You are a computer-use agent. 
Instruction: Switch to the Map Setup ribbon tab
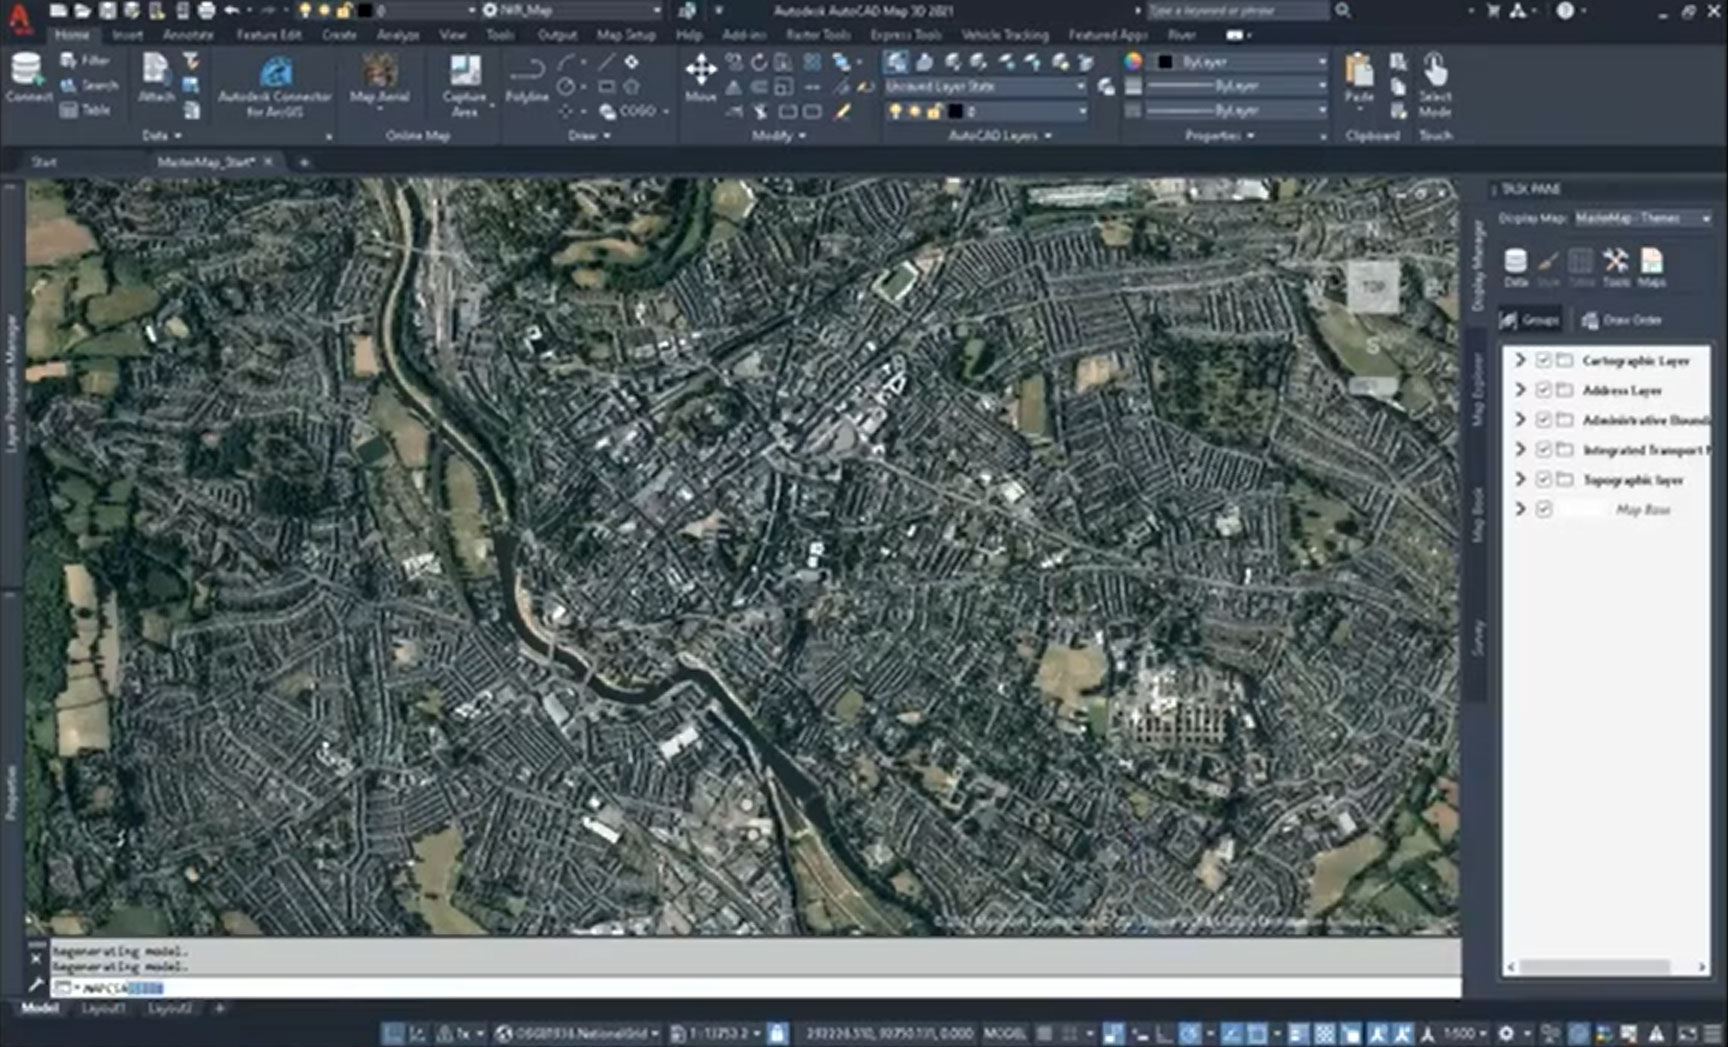(x=626, y=35)
